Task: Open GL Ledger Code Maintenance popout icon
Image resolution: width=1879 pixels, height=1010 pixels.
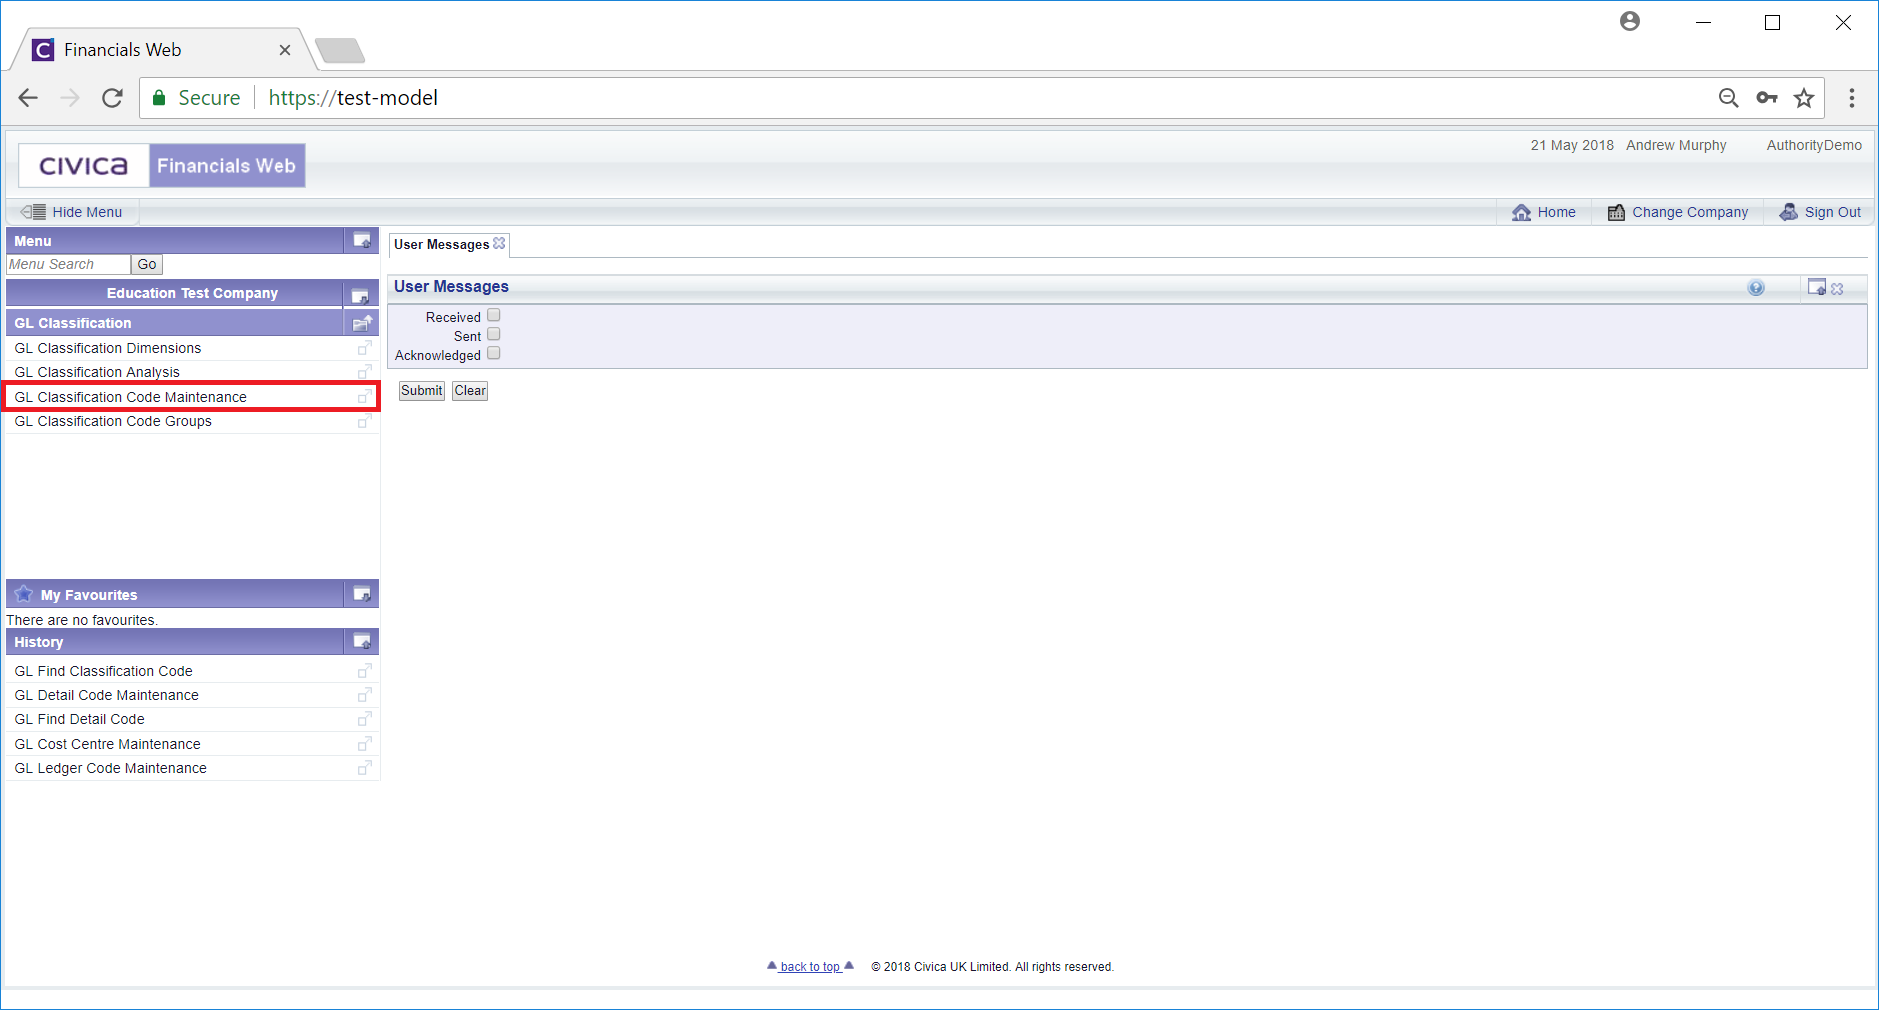Action: point(365,768)
